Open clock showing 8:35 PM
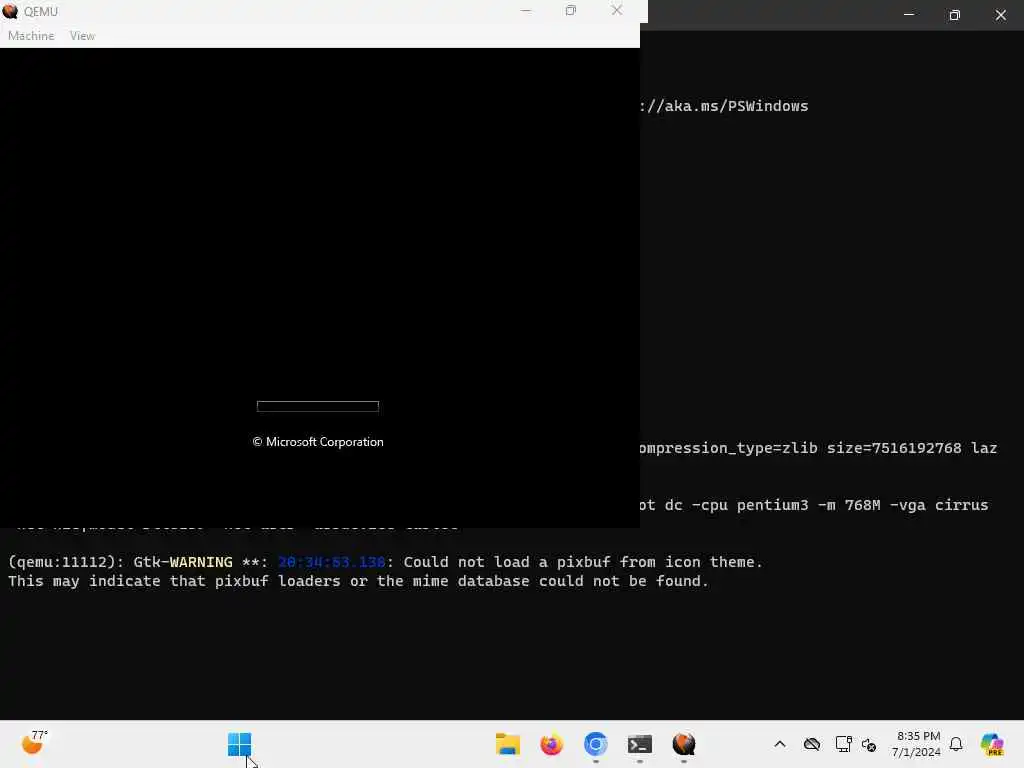1024x768 pixels. pos(917,744)
